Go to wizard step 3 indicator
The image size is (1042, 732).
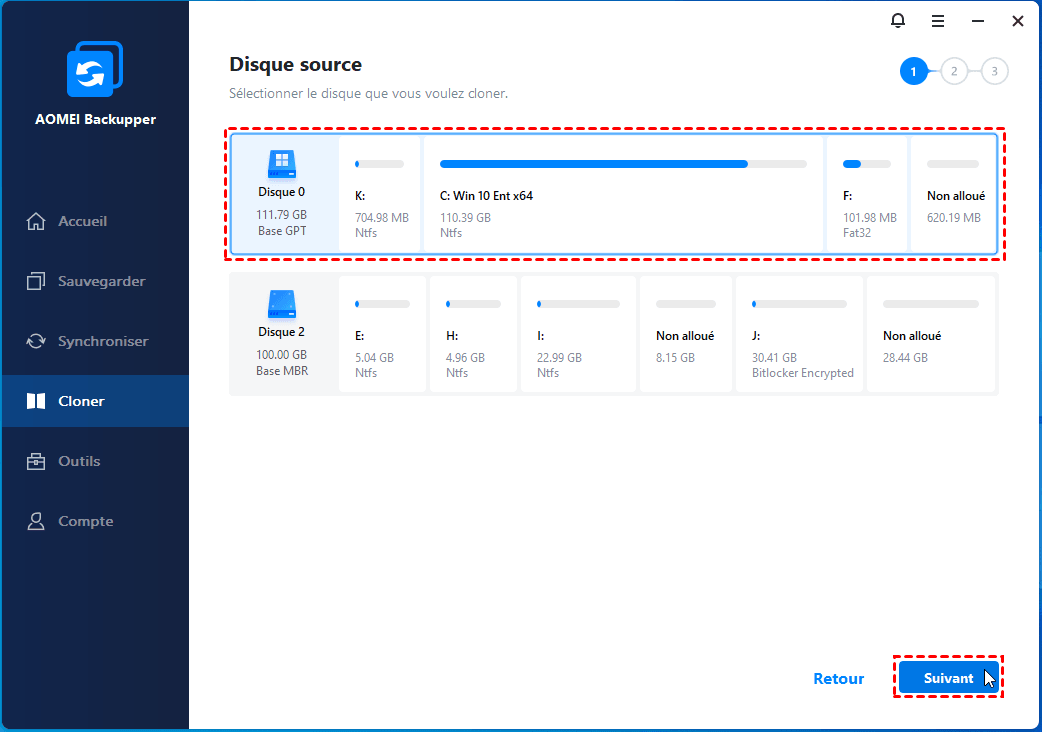[995, 71]
